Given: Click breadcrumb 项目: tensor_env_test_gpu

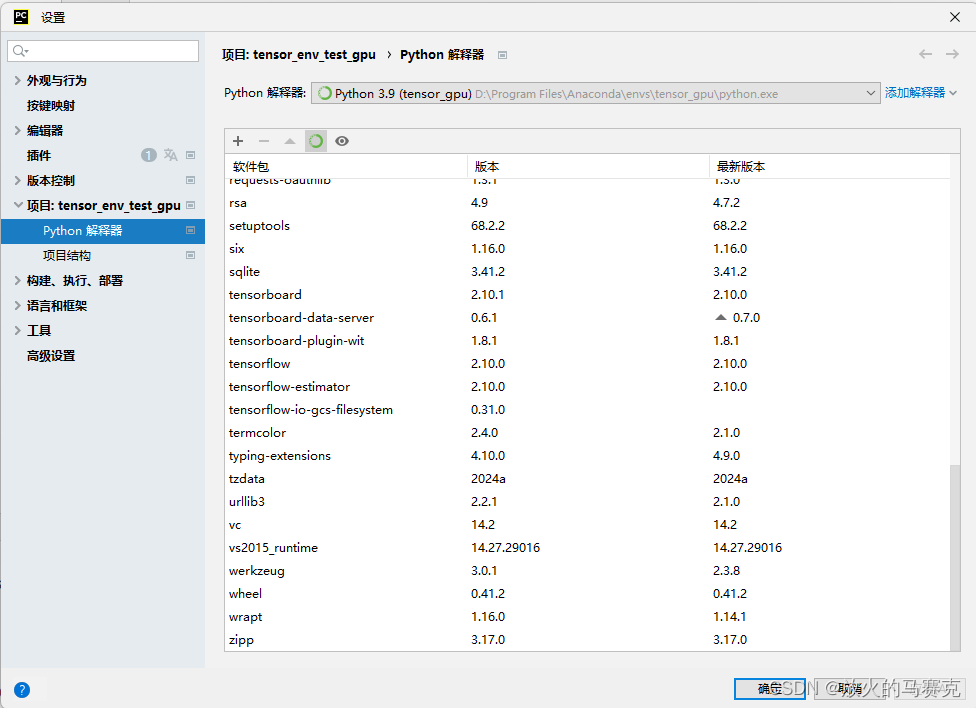Looking at the screenshot, I should 299,55.
